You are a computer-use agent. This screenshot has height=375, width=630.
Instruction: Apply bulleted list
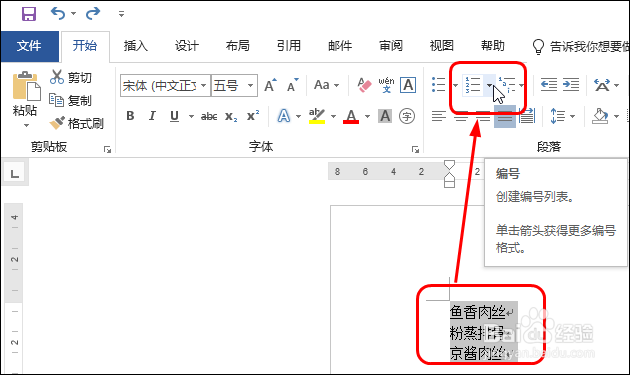click(x=439, y=85)
